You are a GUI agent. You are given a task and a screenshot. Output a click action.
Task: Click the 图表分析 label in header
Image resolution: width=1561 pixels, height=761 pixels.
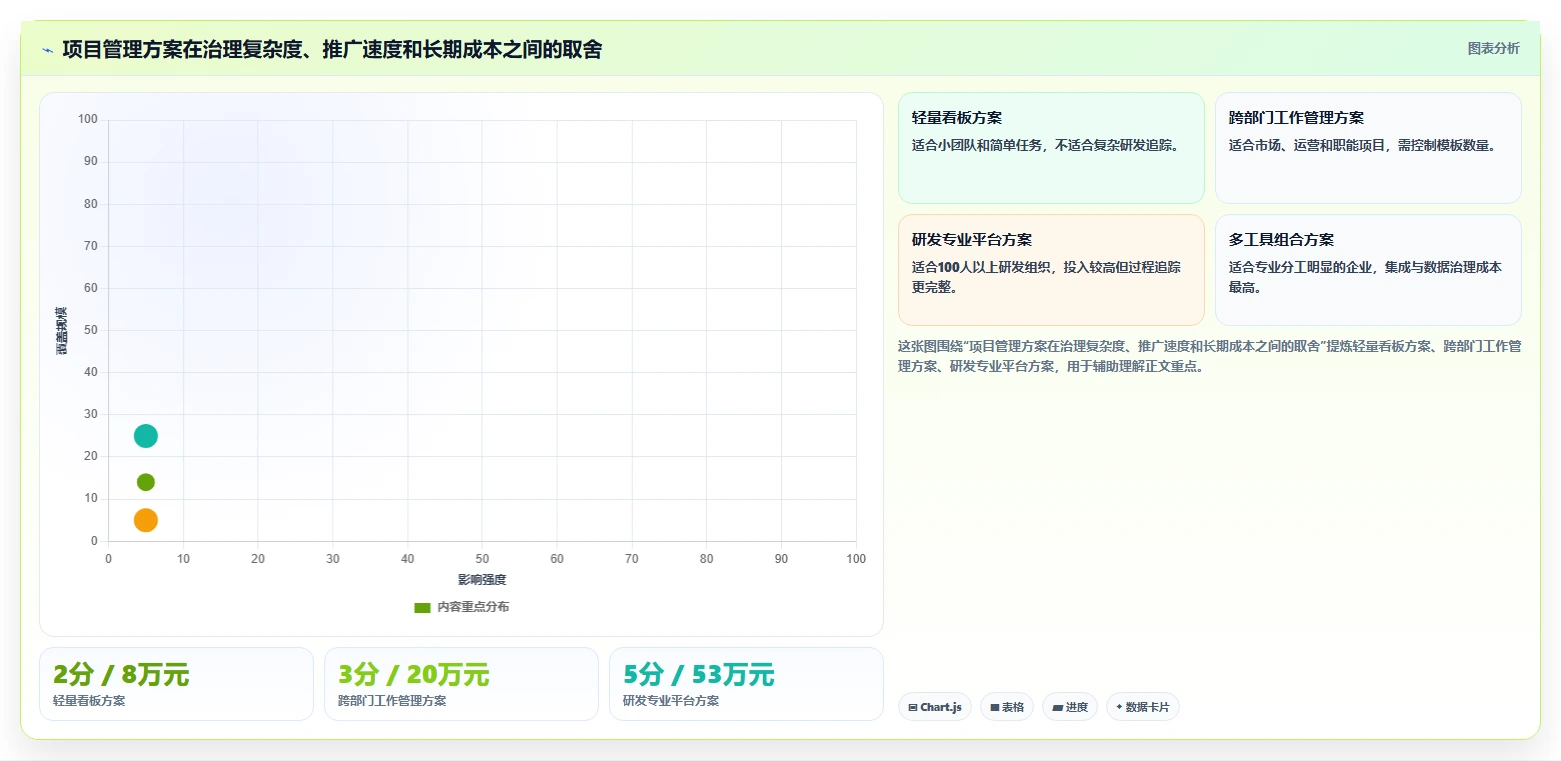tap(1493, 48)
